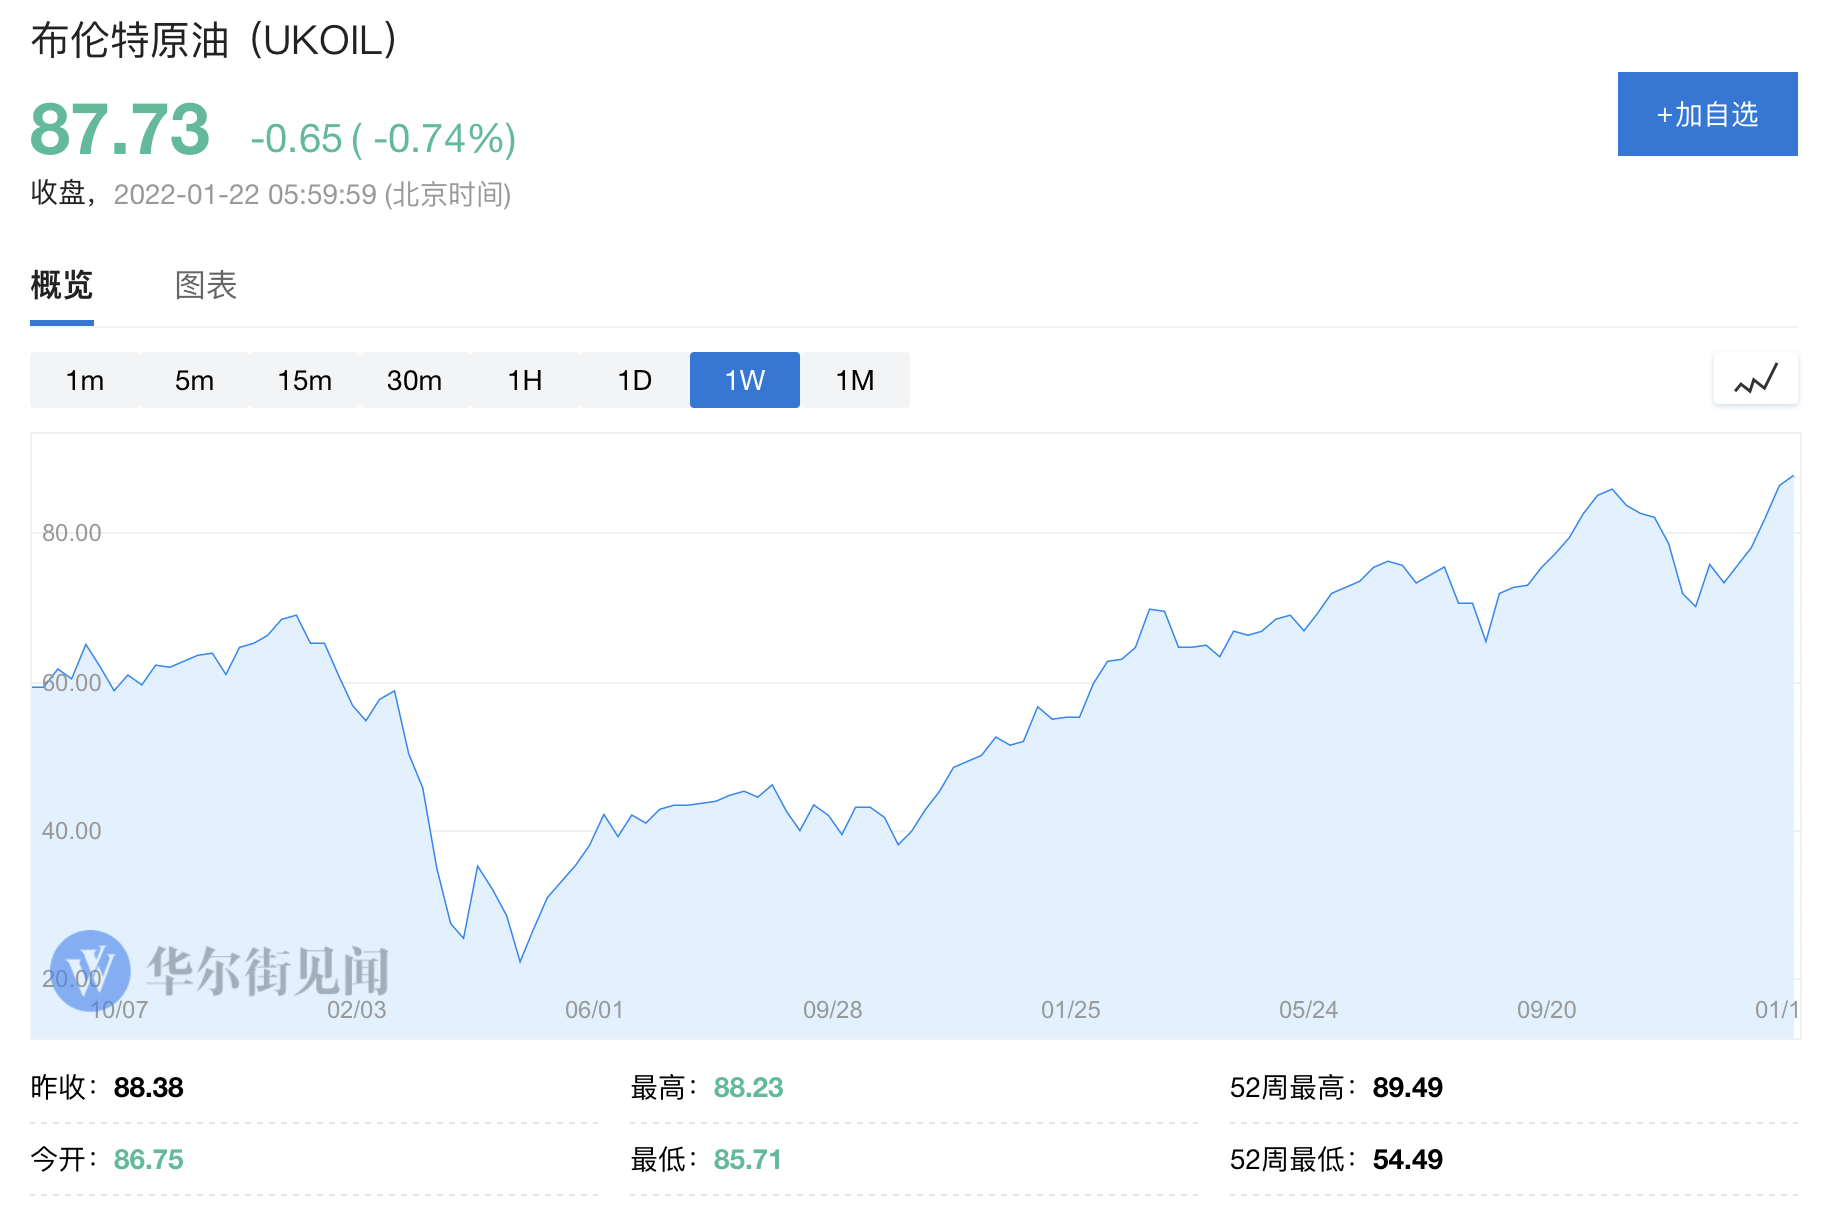
Task: Click the chart's latest peak point
Action: 1792,477
